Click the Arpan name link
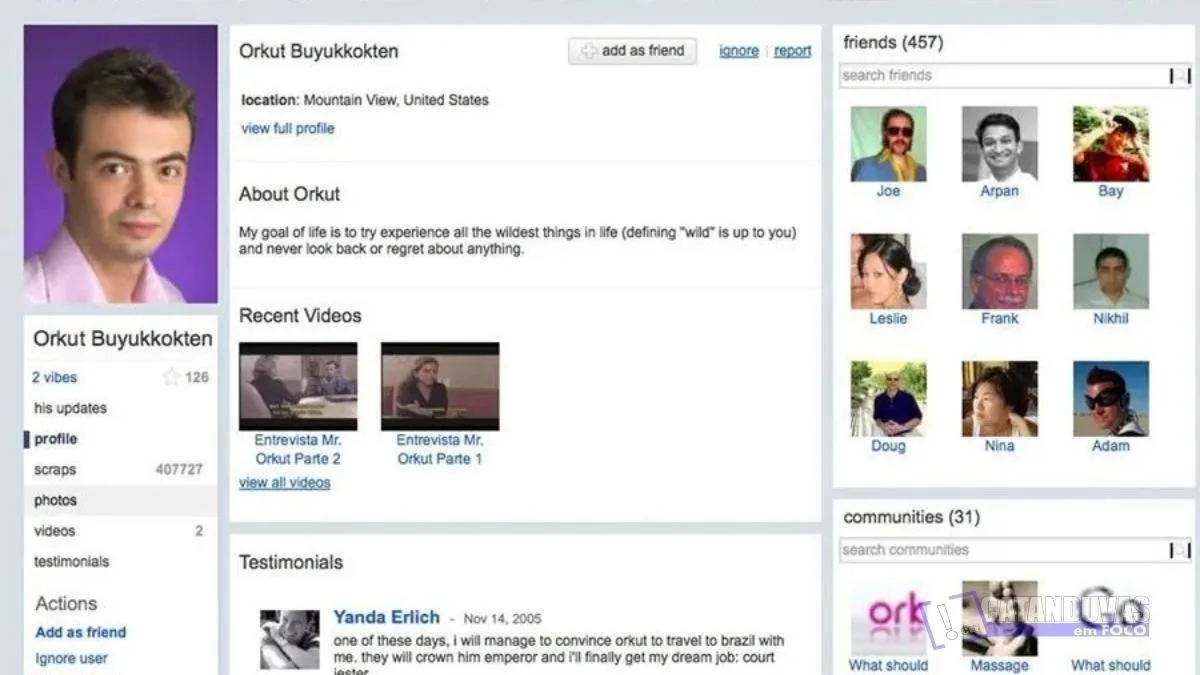 point(1000,191)
